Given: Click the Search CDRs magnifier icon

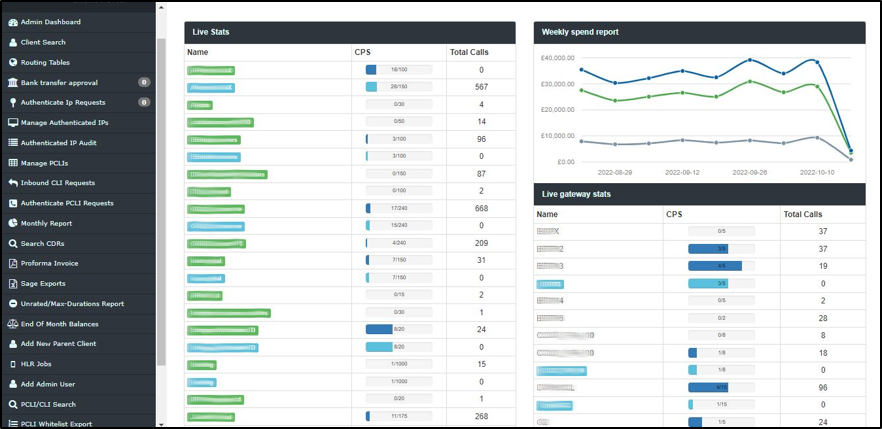Looking at the screenshot, I should [13, 243].
